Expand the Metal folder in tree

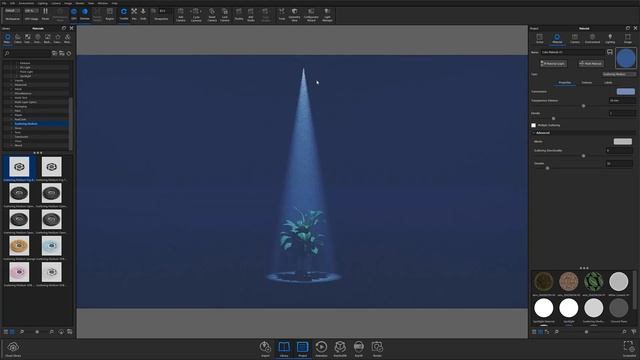coord(11,89)
